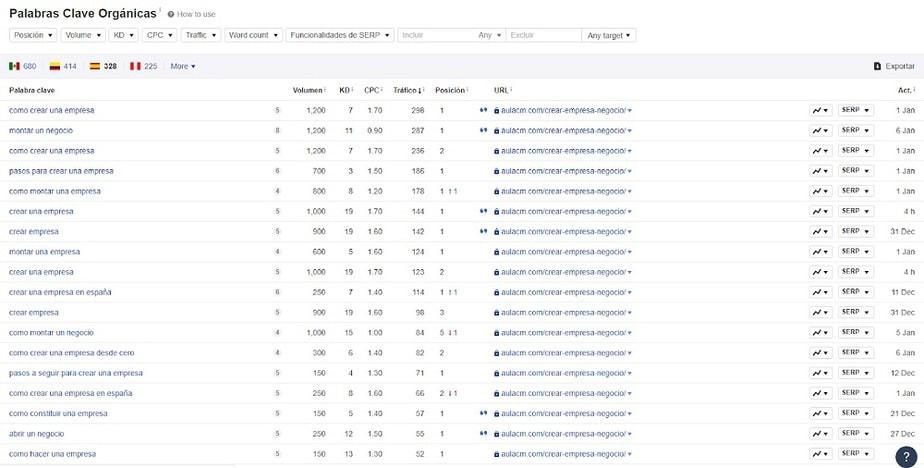Open SERP dropdown for 'abrir un negocio'
Image resolution: width=924 pixels, height=468 pixels.
tap(856, 434)
